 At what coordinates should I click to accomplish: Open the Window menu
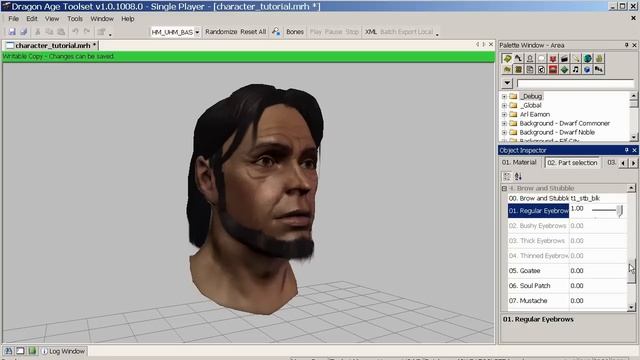(x=102, y=19)
